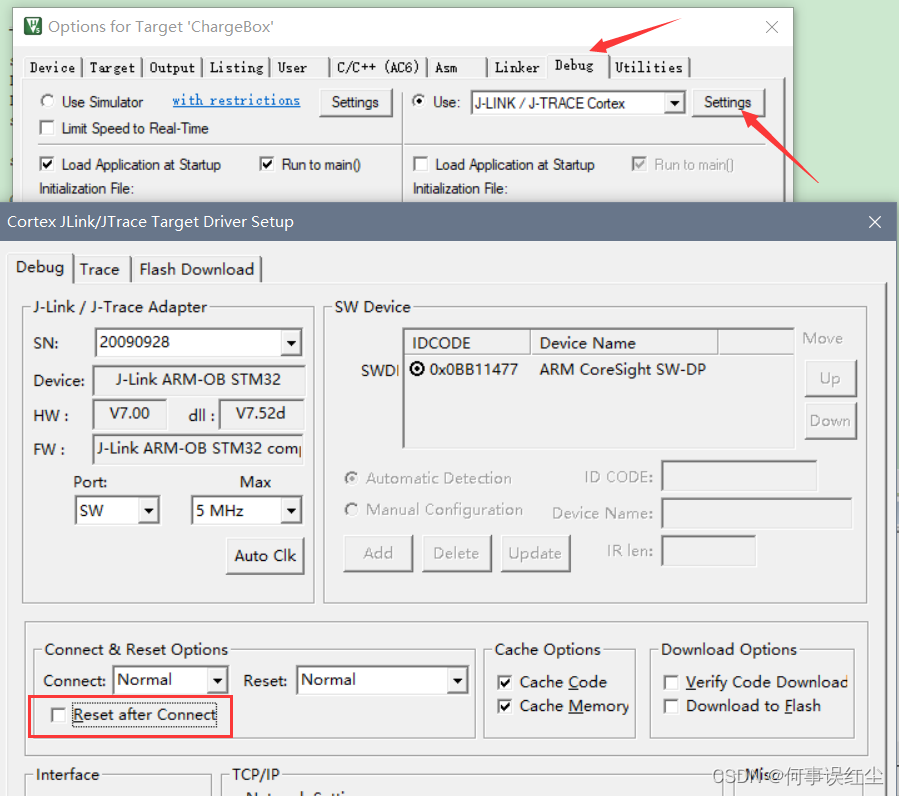Click the simulator Settings button

pos(355,102)
